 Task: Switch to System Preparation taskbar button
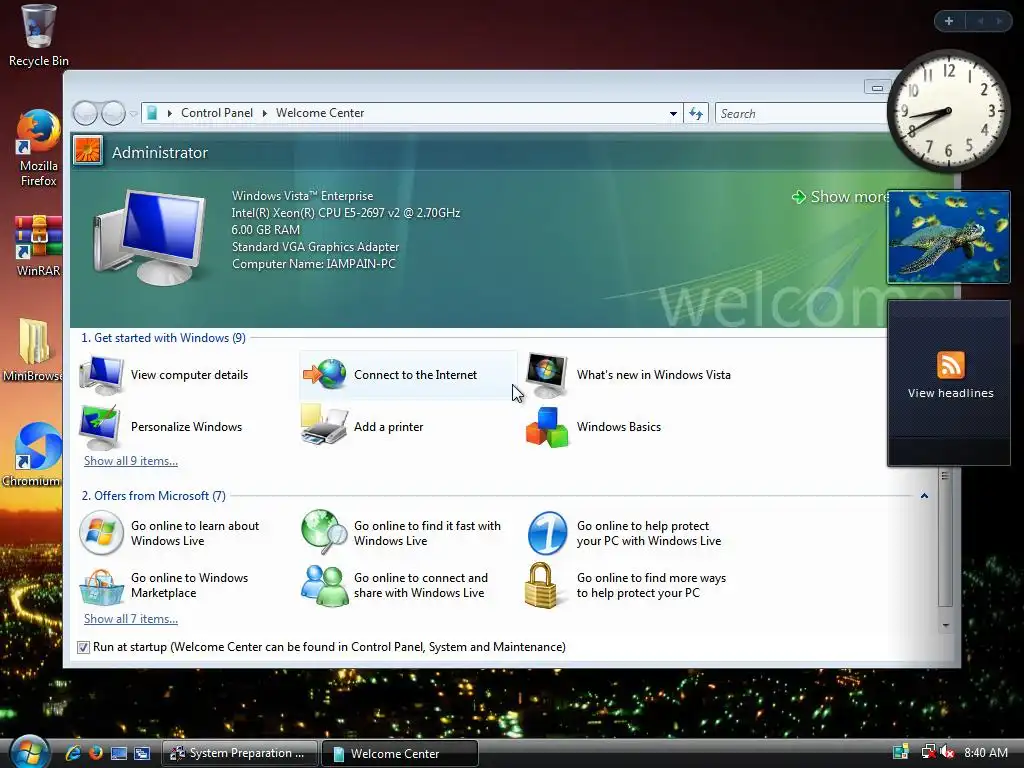tap(240, 753)
